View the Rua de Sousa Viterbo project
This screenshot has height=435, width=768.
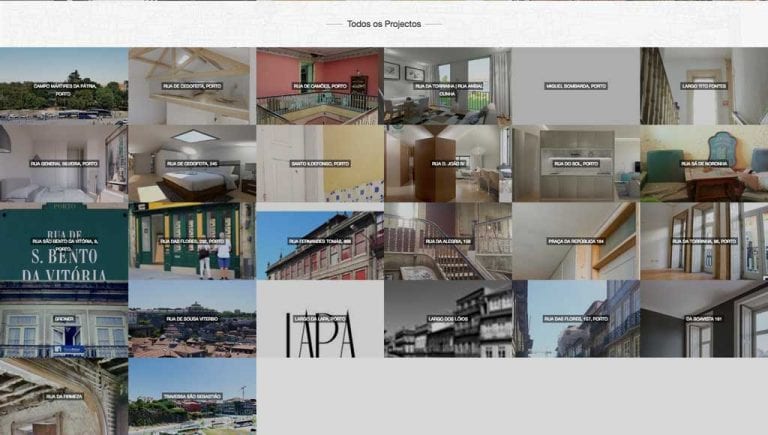[x=192, y=319]
